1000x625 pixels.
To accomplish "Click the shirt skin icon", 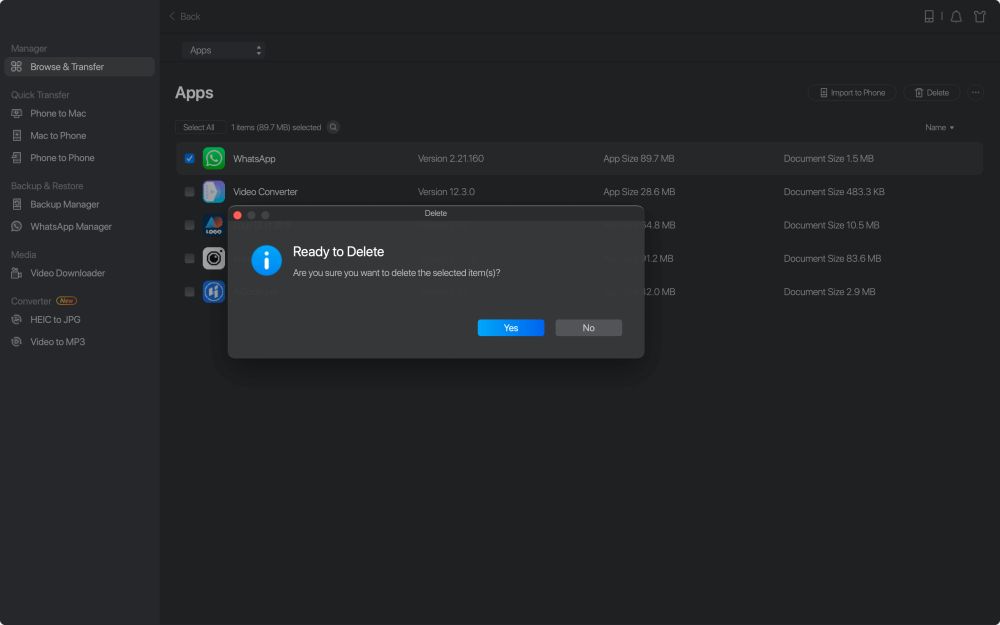I will pyautogui.click(x=980, y=17).
